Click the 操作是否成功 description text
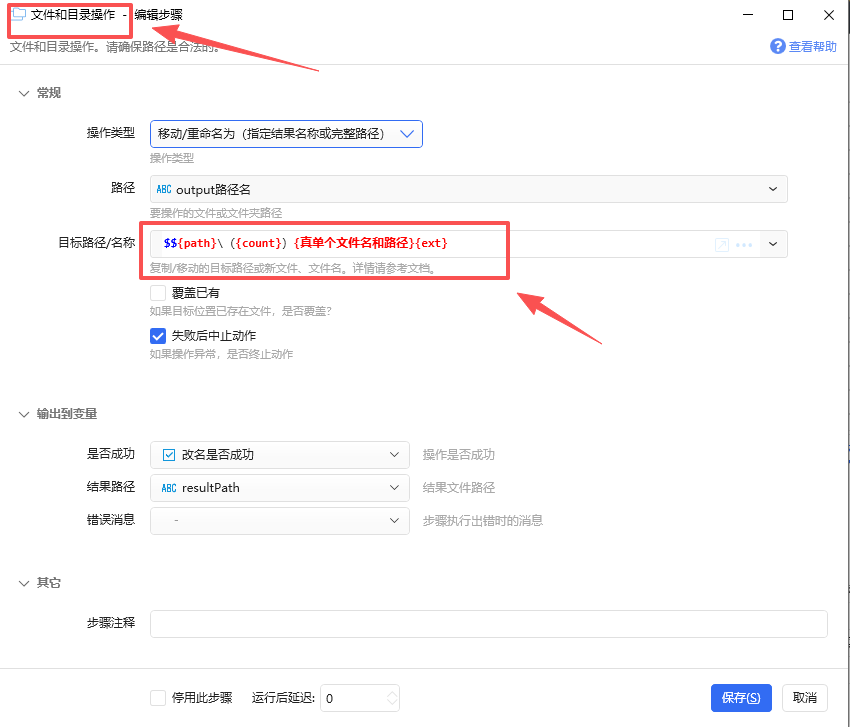Screen dimensions: 850x727 (459, 455)
